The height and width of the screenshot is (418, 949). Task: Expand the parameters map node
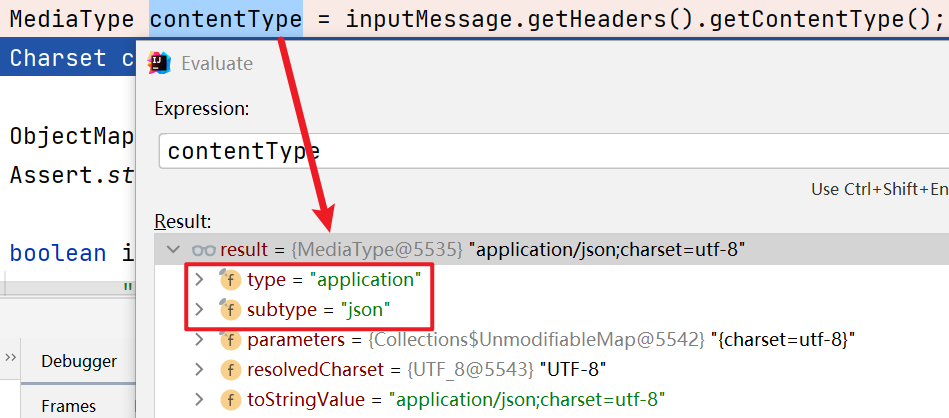(x=199, y=340)
